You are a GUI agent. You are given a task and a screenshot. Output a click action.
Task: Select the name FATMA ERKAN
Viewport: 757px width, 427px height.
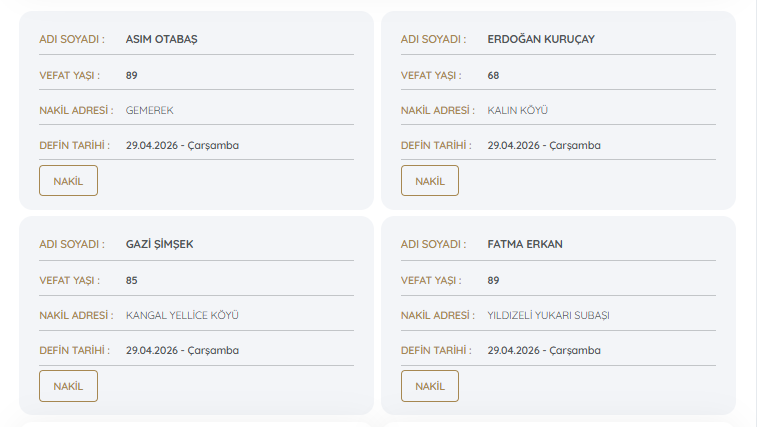click(525, 244)
